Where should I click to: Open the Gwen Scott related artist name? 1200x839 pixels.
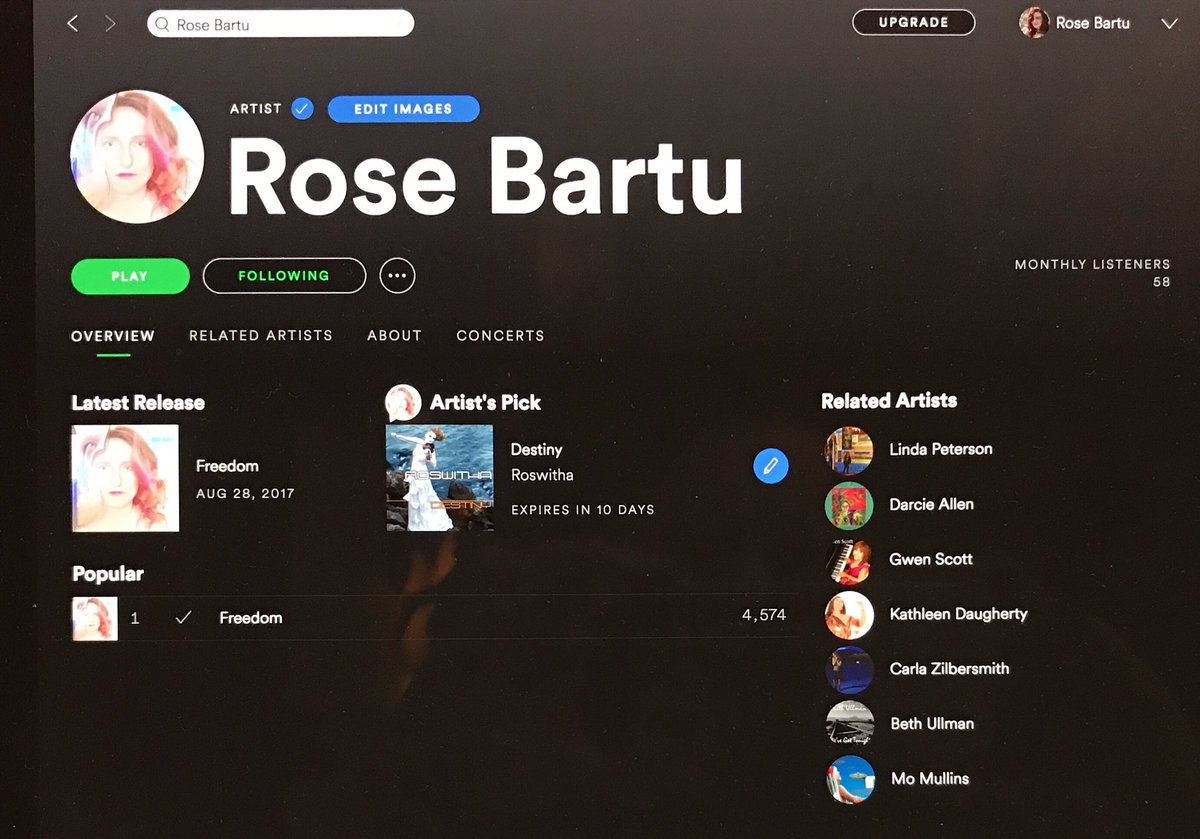click(x=931, y=560)
